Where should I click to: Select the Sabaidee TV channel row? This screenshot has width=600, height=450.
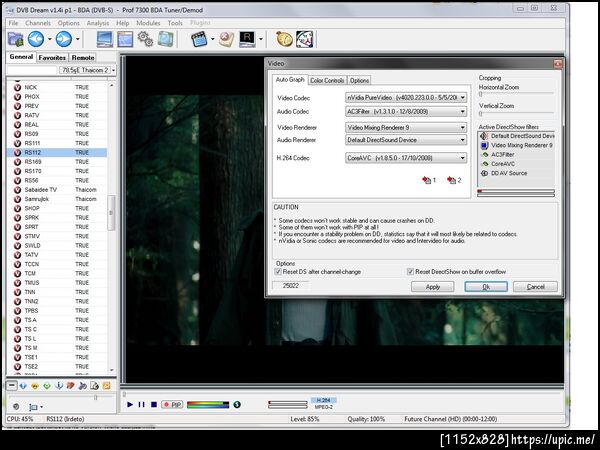click(57, 189)
